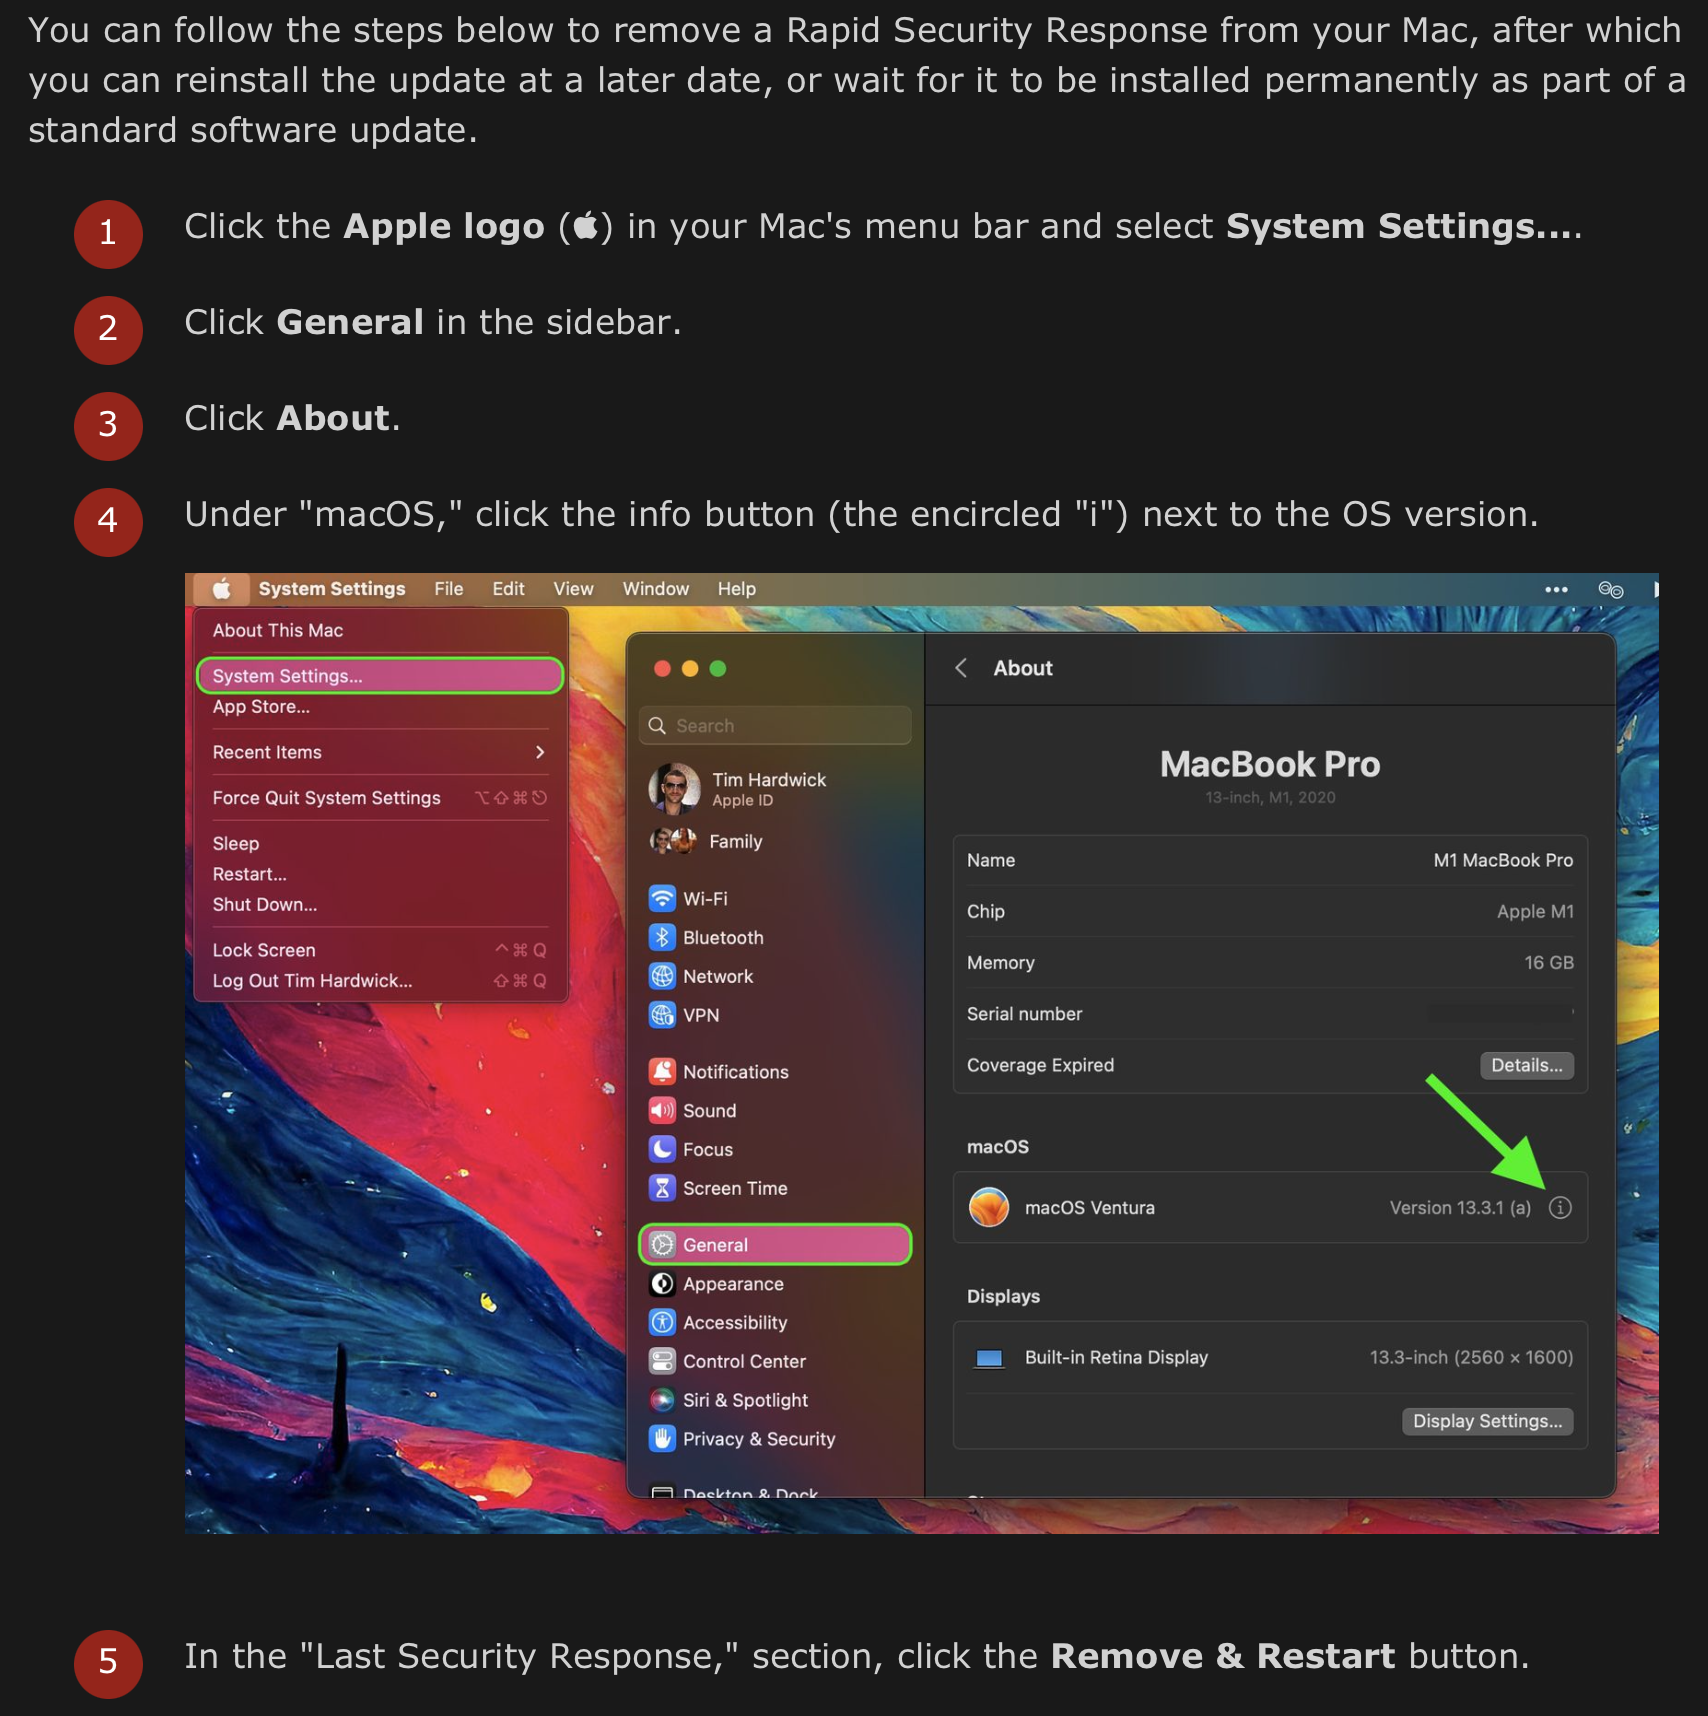Click the magnifier icon in Search field
1708x1716 pixels.
657,725
